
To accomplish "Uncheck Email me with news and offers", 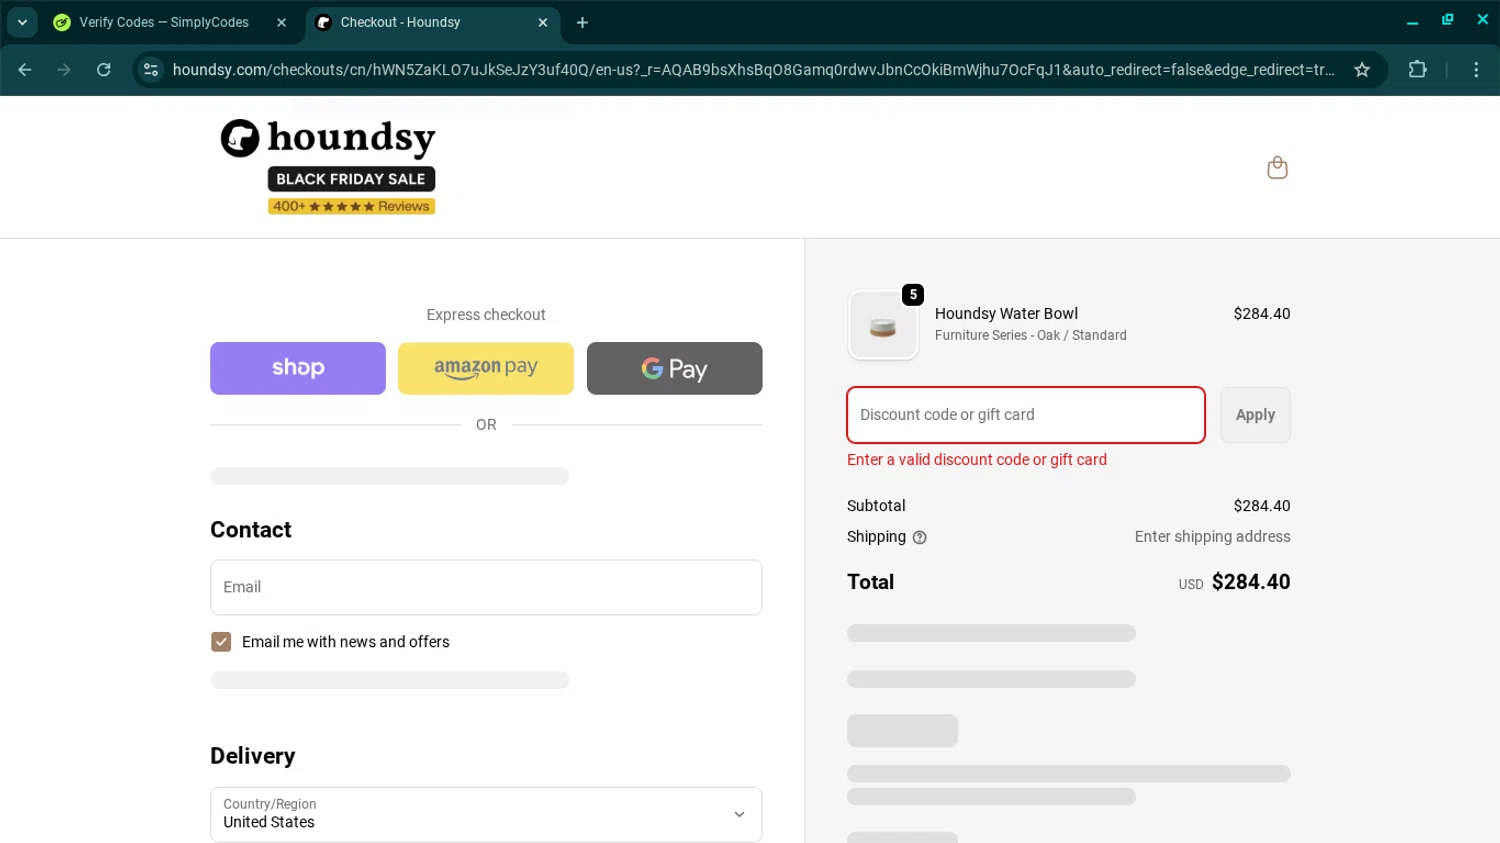I will pos(221,642).
